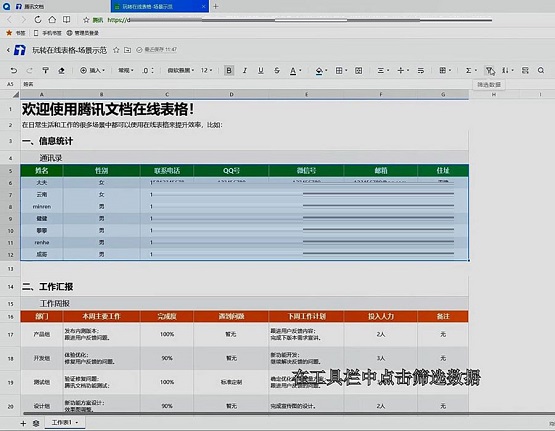Open the 微软雅黑 font family dropdown
555x431 pixels.
click(181, 70)
